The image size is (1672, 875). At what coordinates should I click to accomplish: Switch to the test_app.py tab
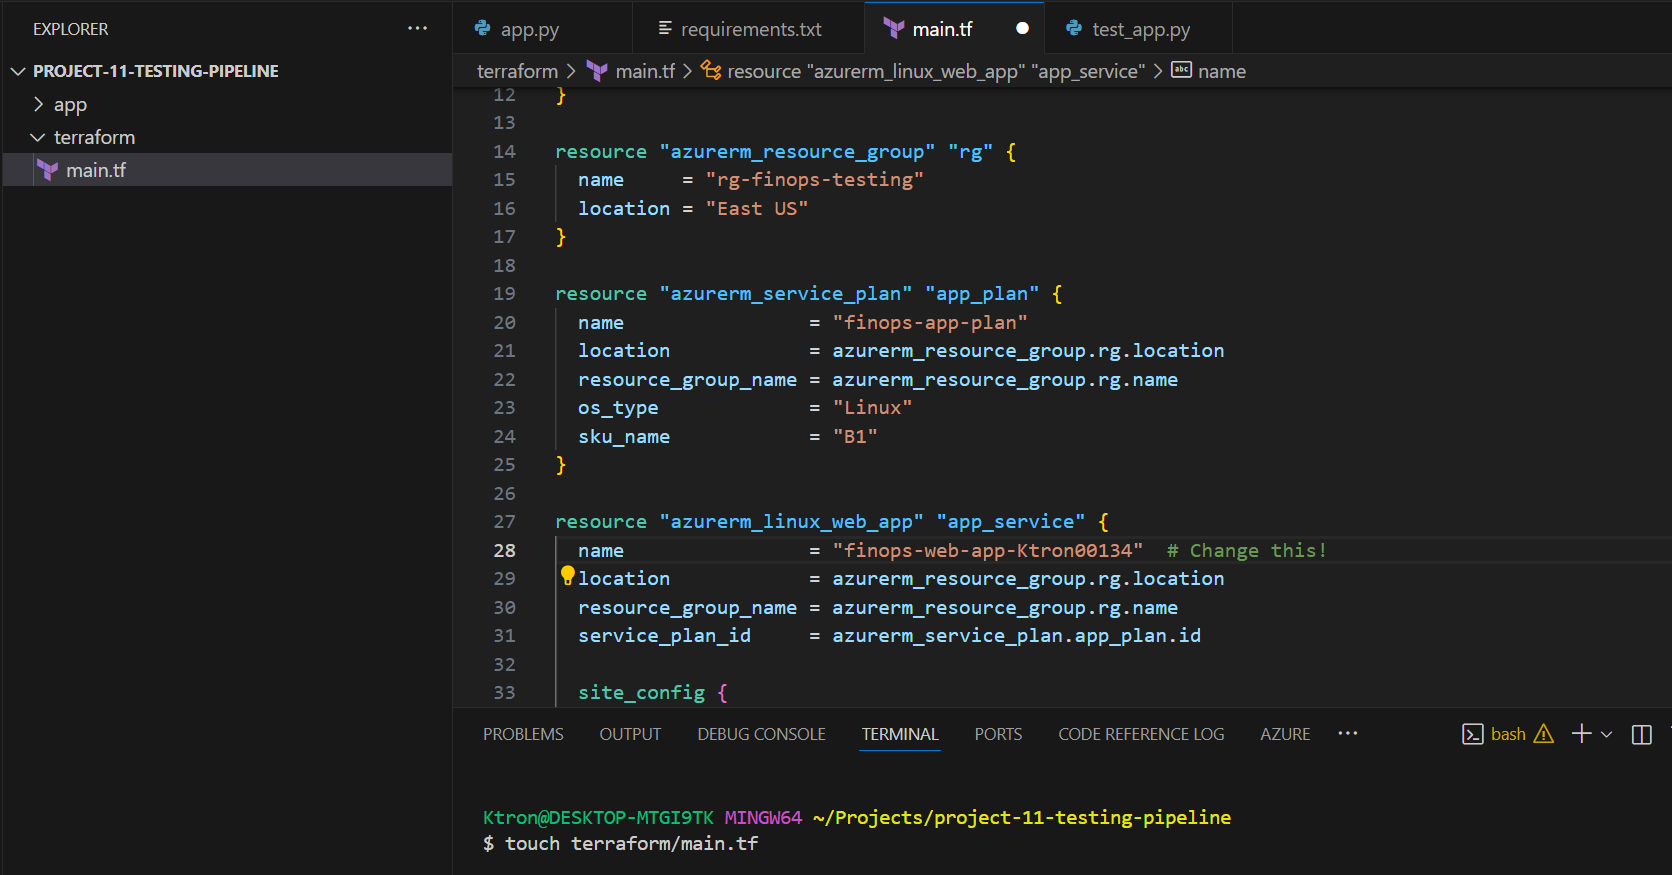[1140, 30]
